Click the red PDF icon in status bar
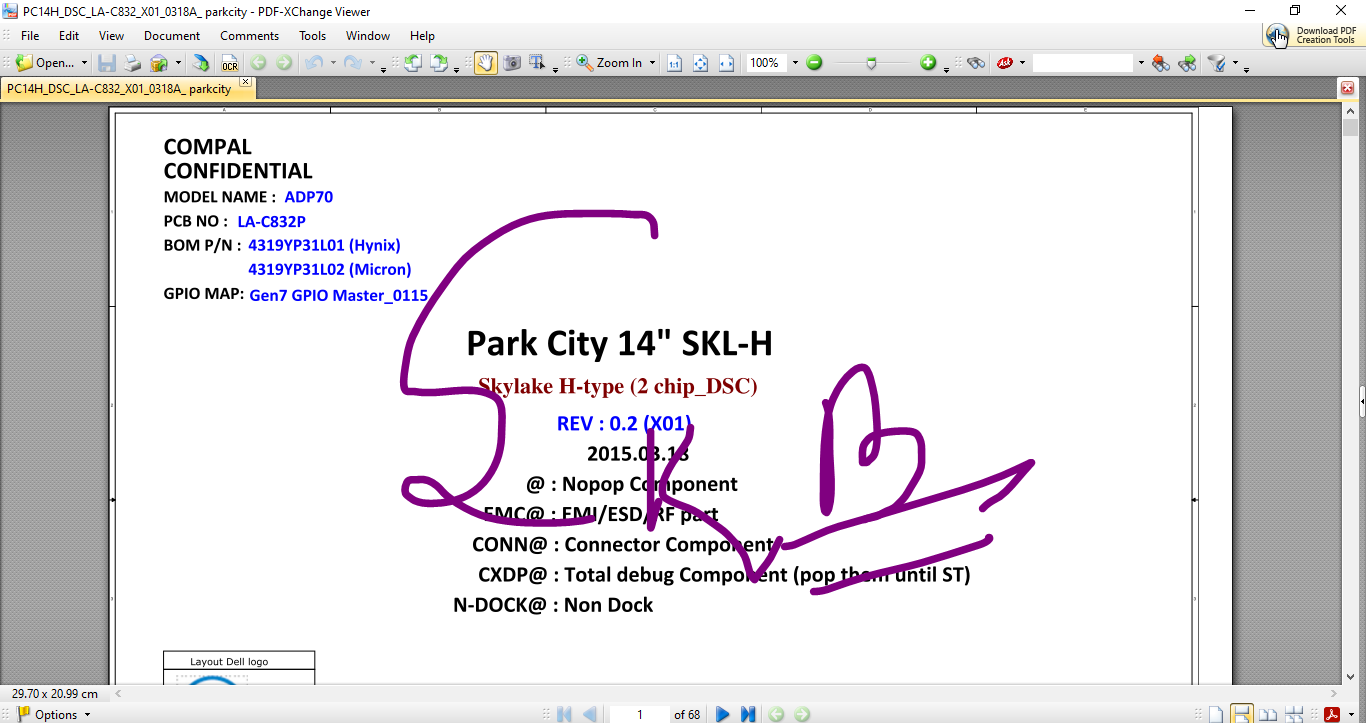 tap(1332, 714)
